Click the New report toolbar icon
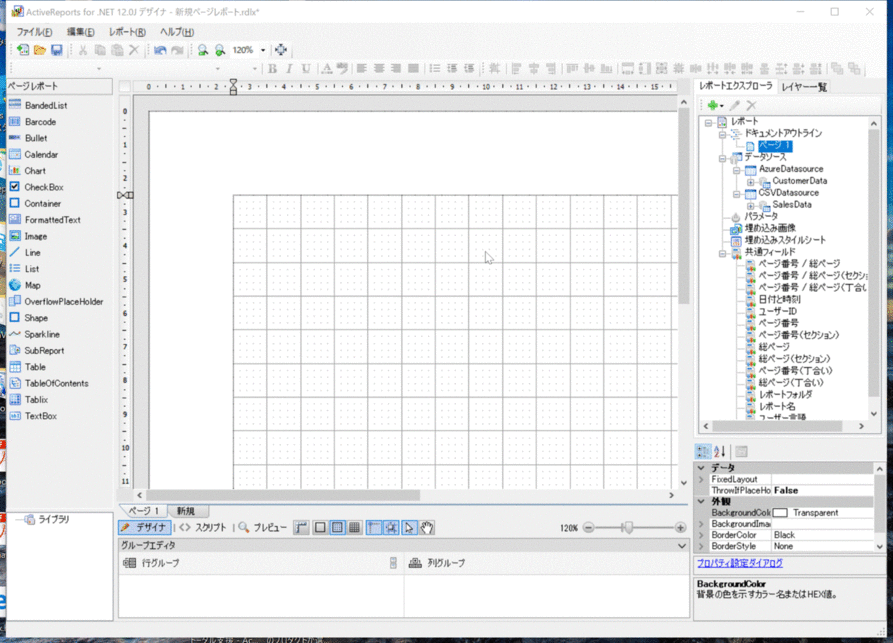This screenshot has width=893, height=643. coord(23,50)
